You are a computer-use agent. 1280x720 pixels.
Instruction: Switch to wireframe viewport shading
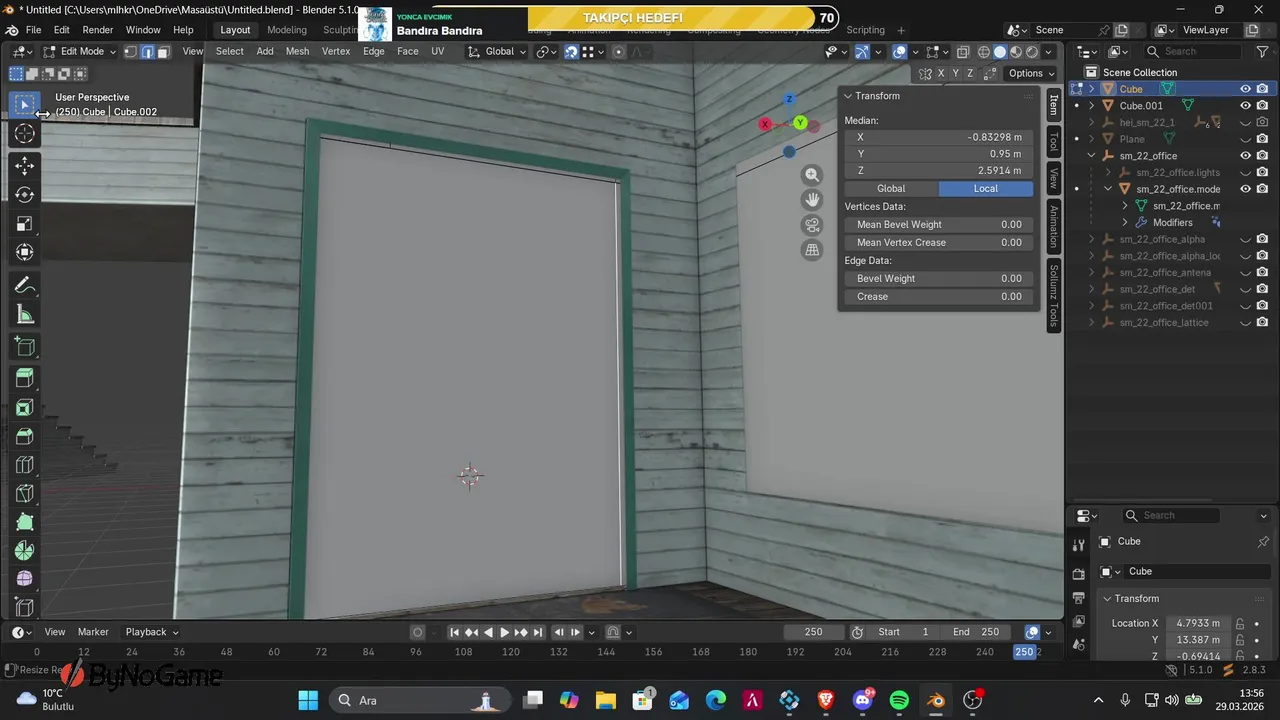[984, 52]
